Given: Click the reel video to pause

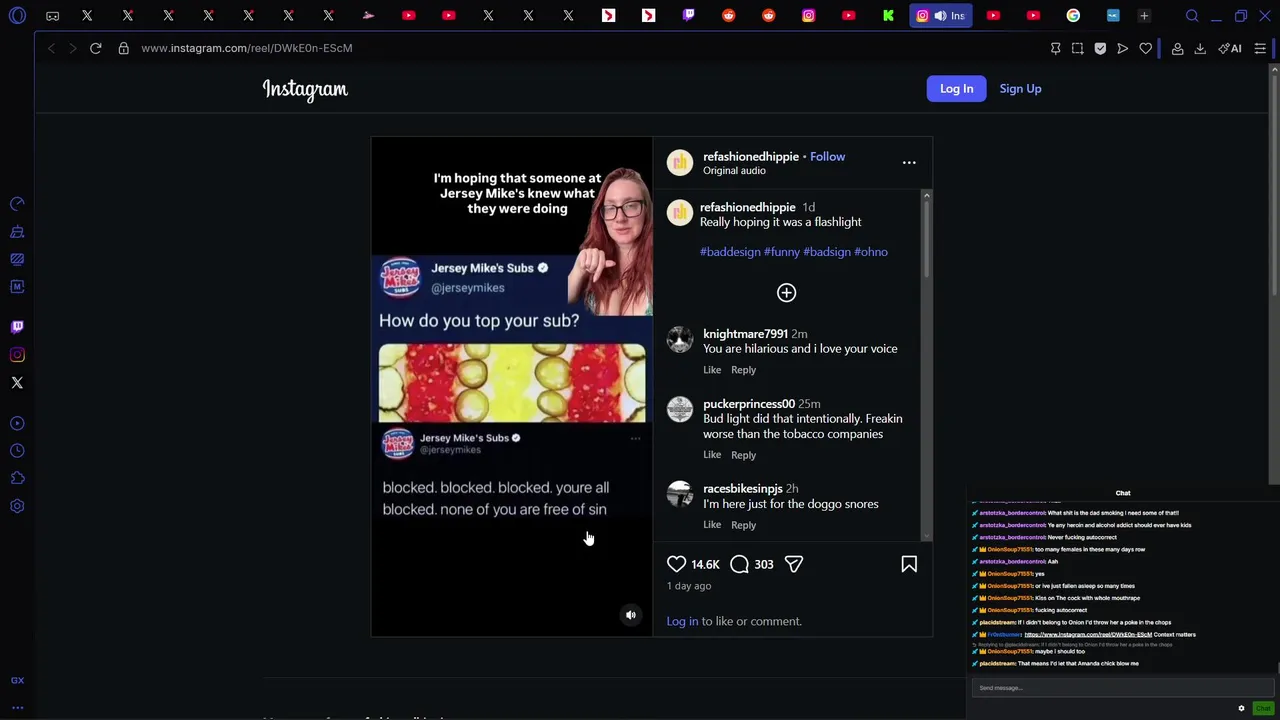Looking at the screenshot, I should [x=512, y=387].
